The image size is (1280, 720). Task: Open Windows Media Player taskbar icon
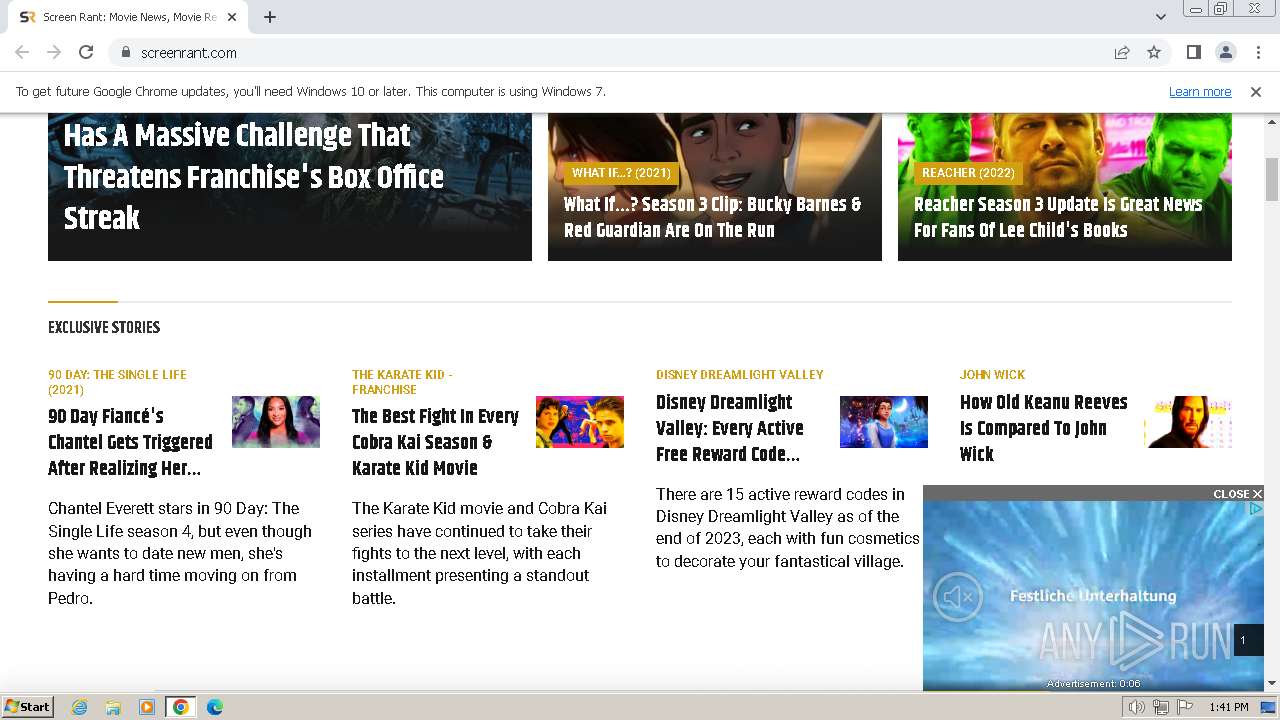click(x=147, y=707)
